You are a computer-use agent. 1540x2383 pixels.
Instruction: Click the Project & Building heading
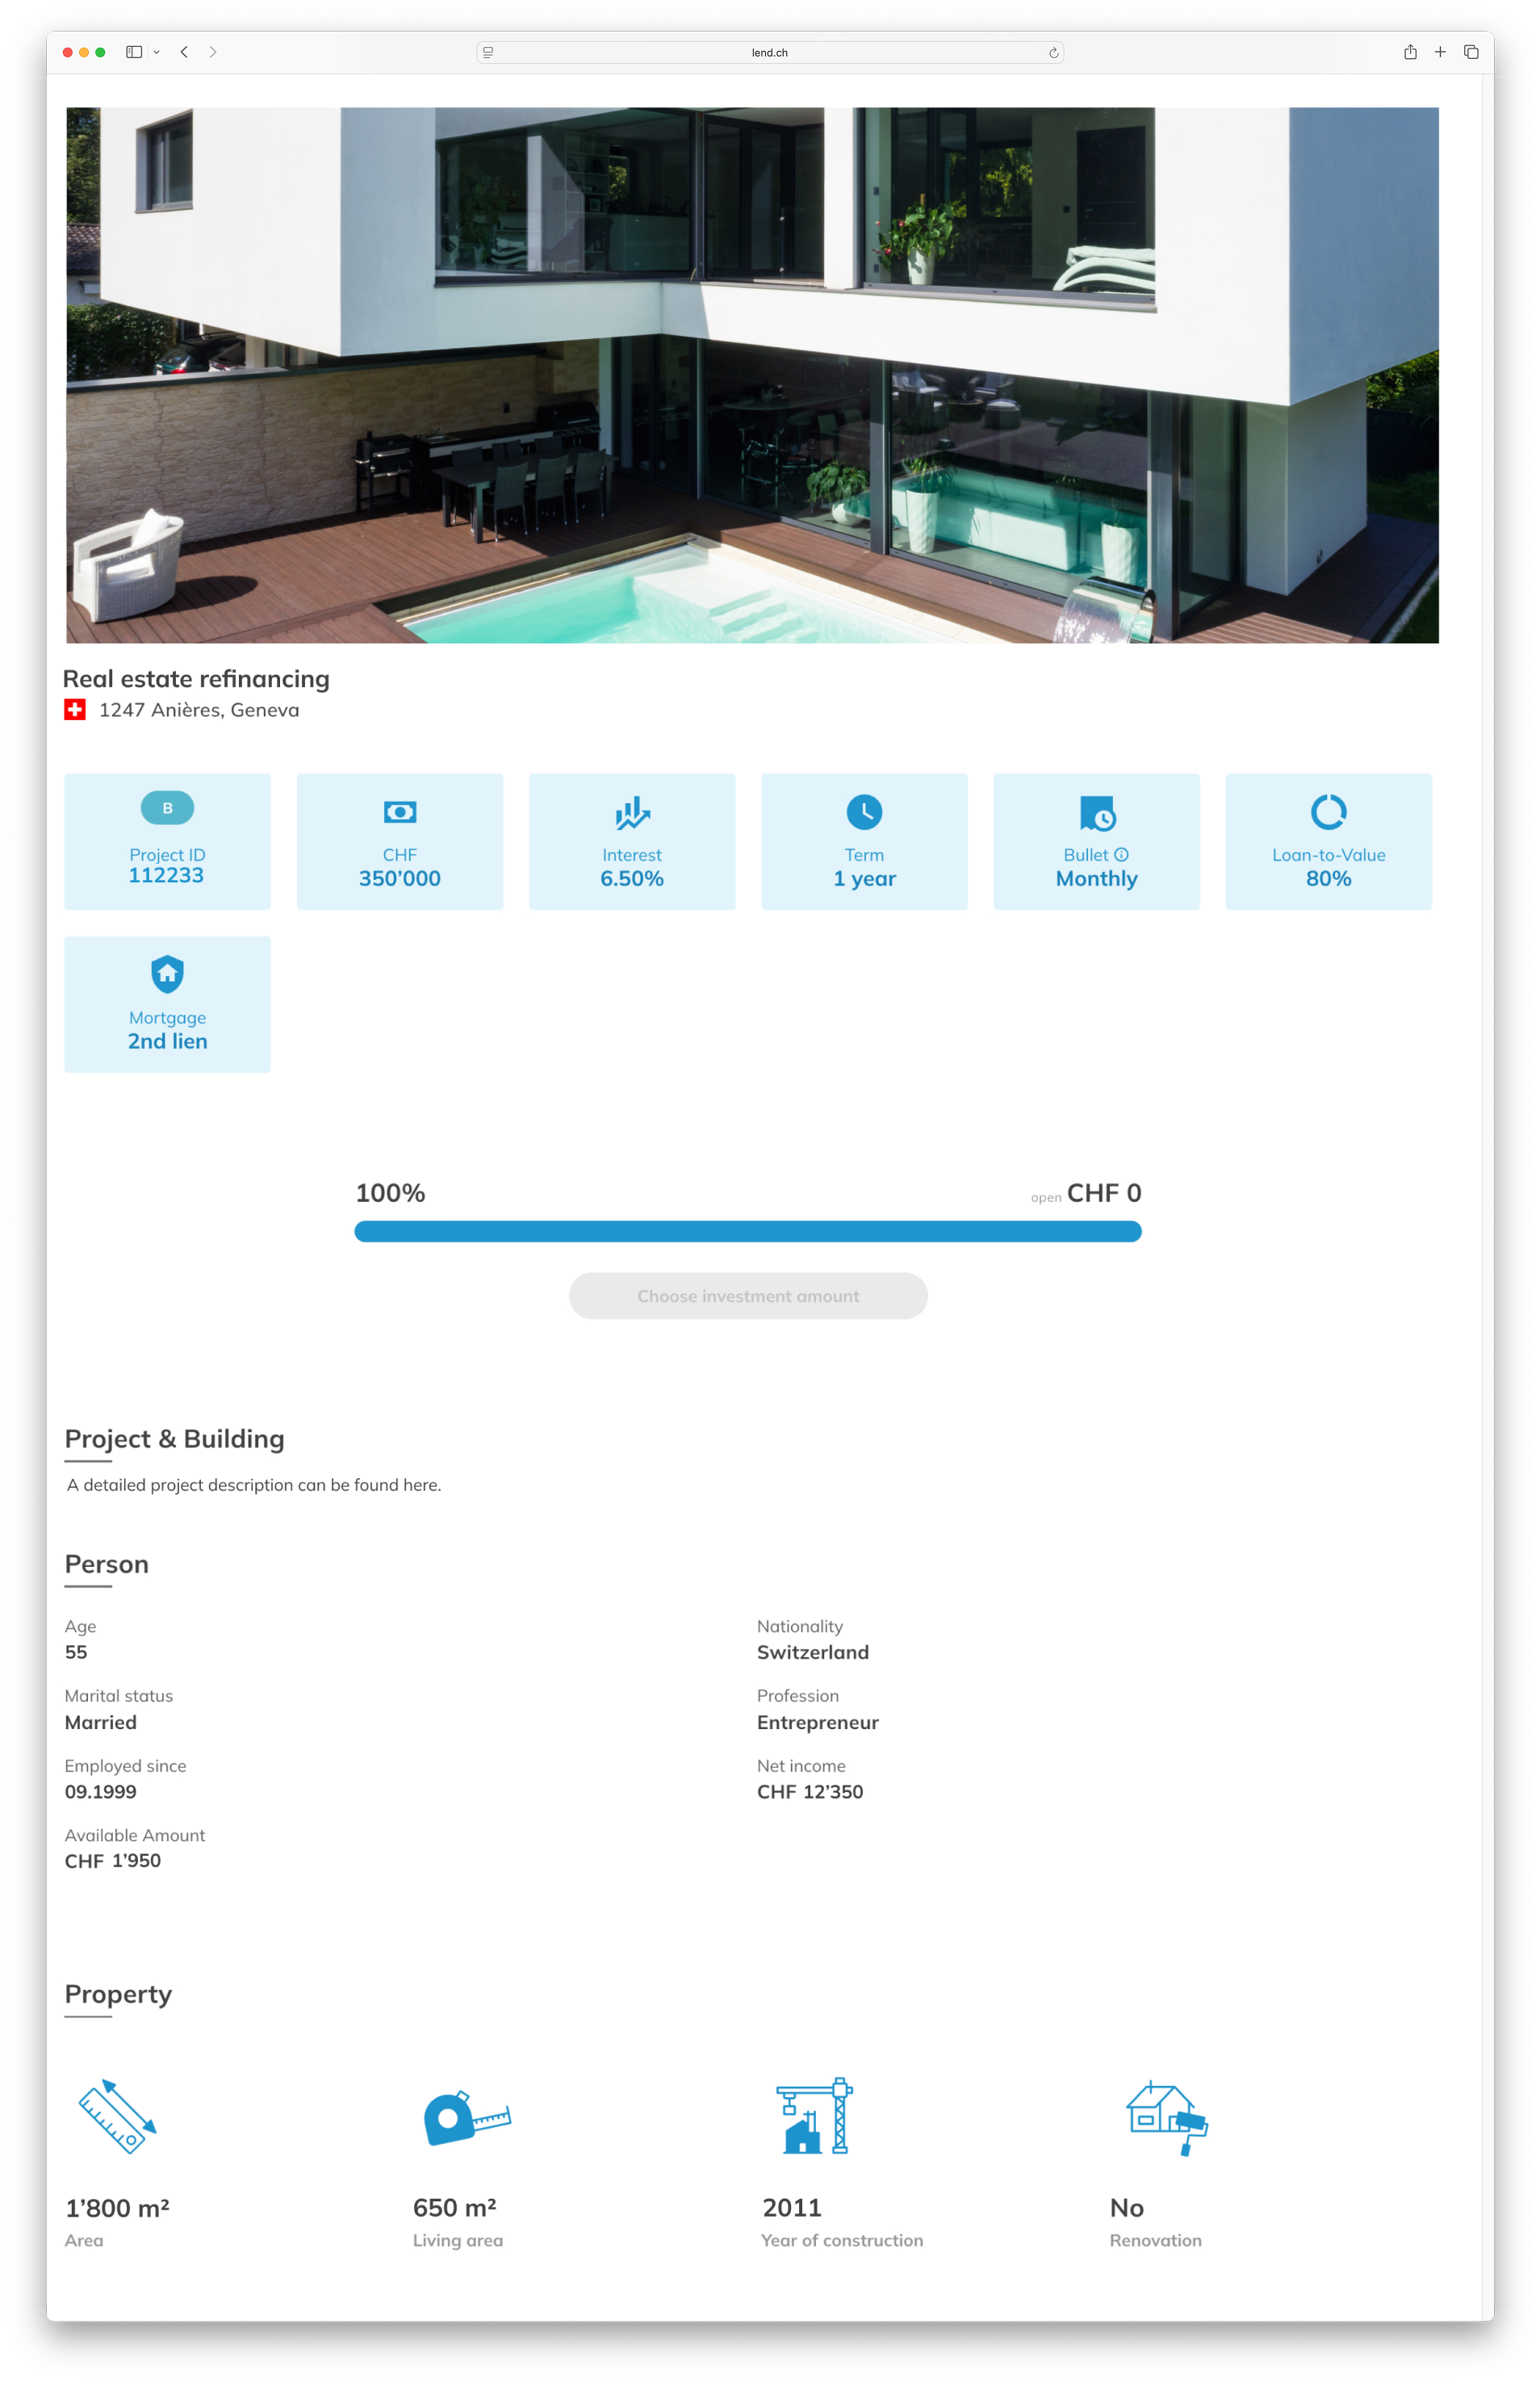(x=175, y=1439)
